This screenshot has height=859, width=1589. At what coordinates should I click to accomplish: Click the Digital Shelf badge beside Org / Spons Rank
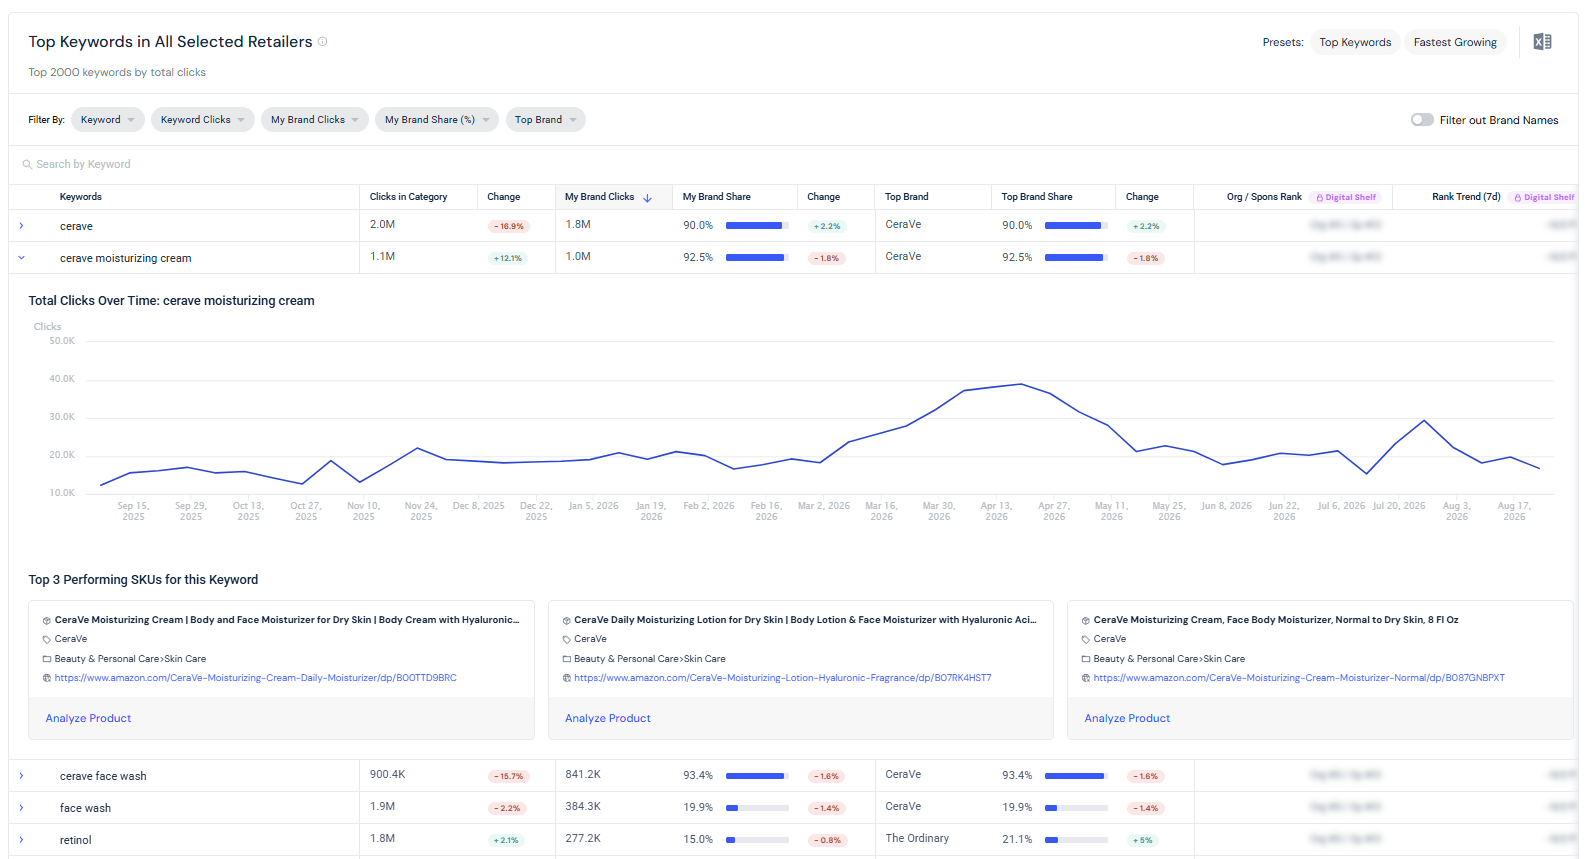click(x=1346, y=198)
